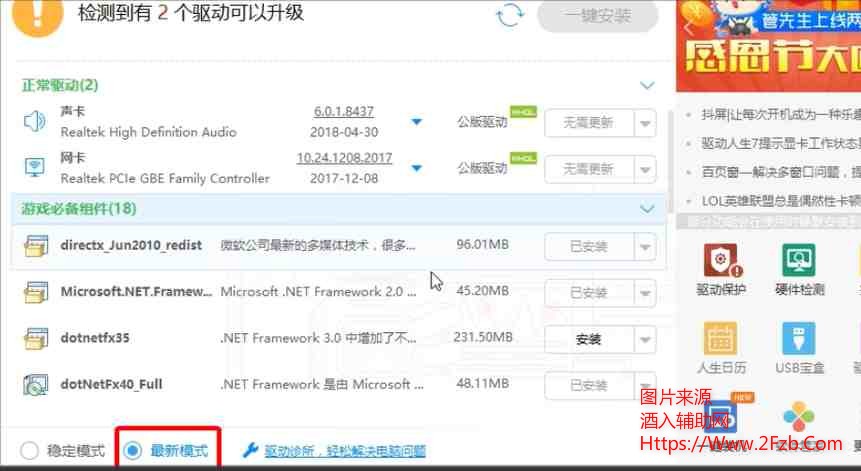The width and height of the screenshot is (861, 471).
Task: Click size value 231.50MB
Action: (483, 337)
